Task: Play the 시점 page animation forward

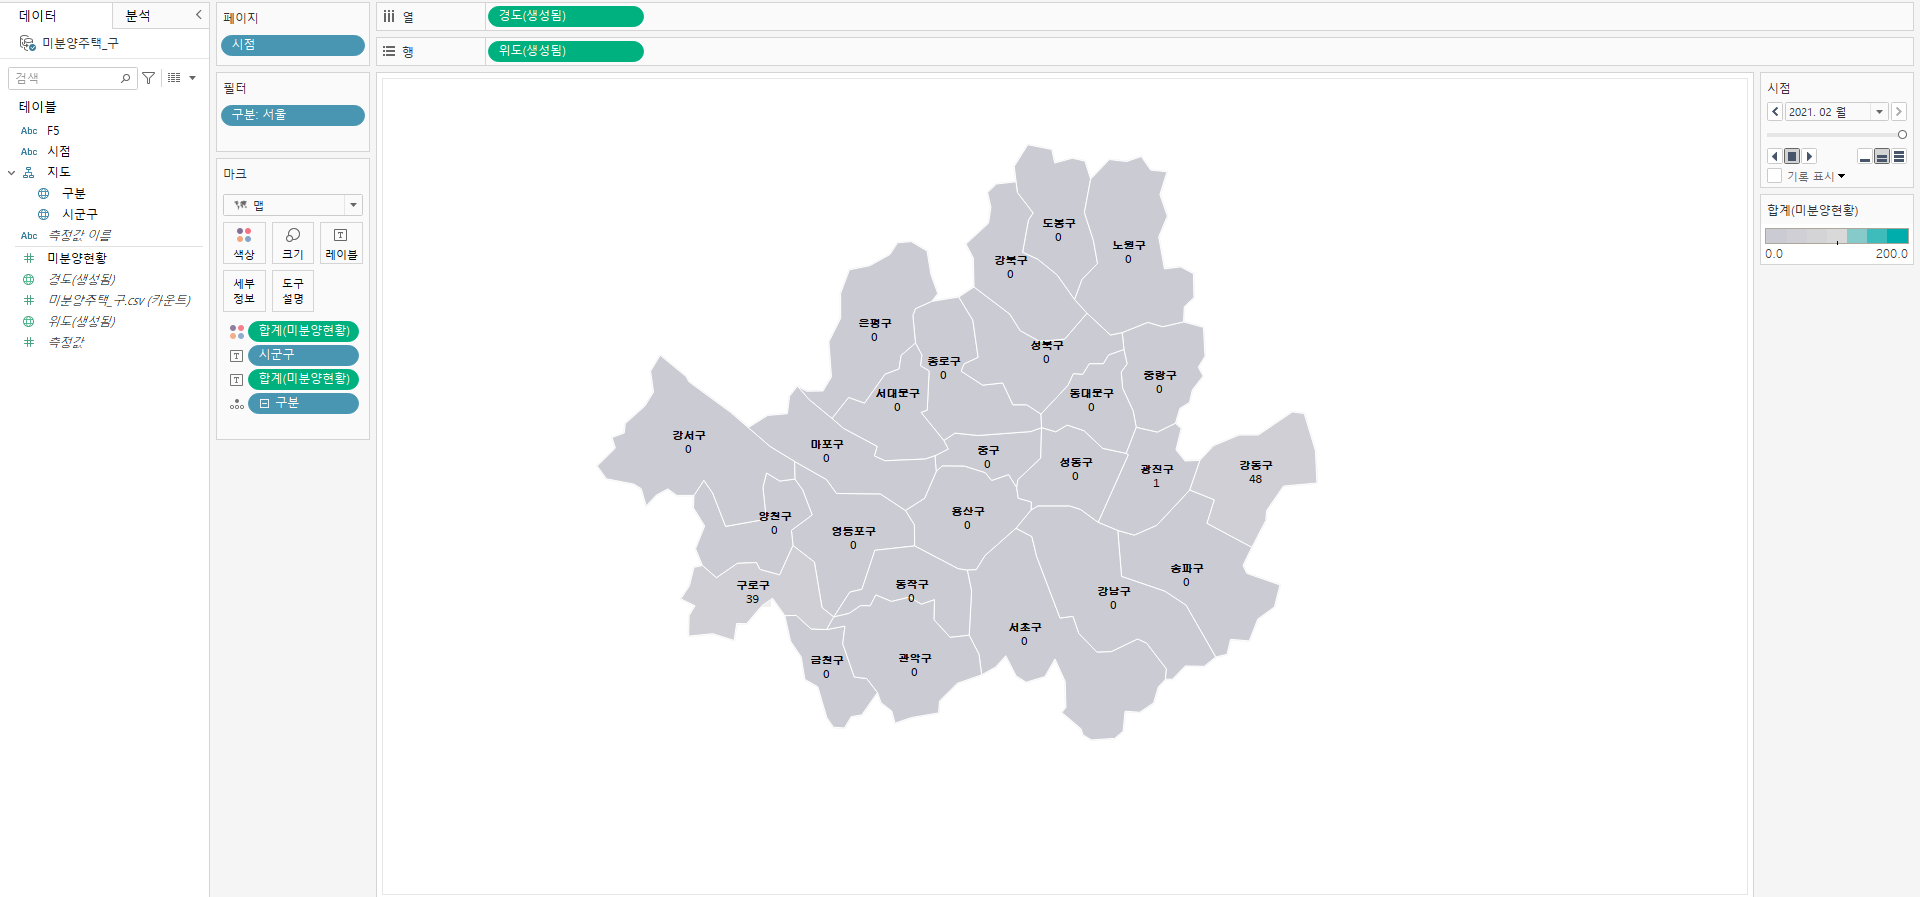Action: [x=1809, y=156]
